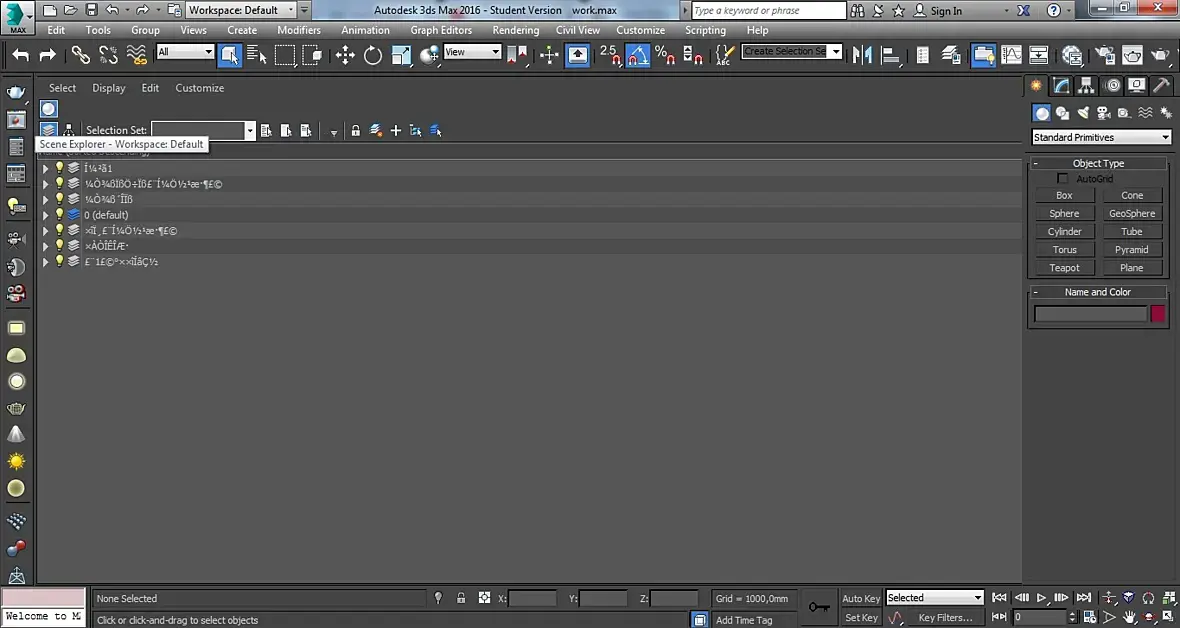Toggle visibility bulb of 0 (default) layer

[59, 215]
